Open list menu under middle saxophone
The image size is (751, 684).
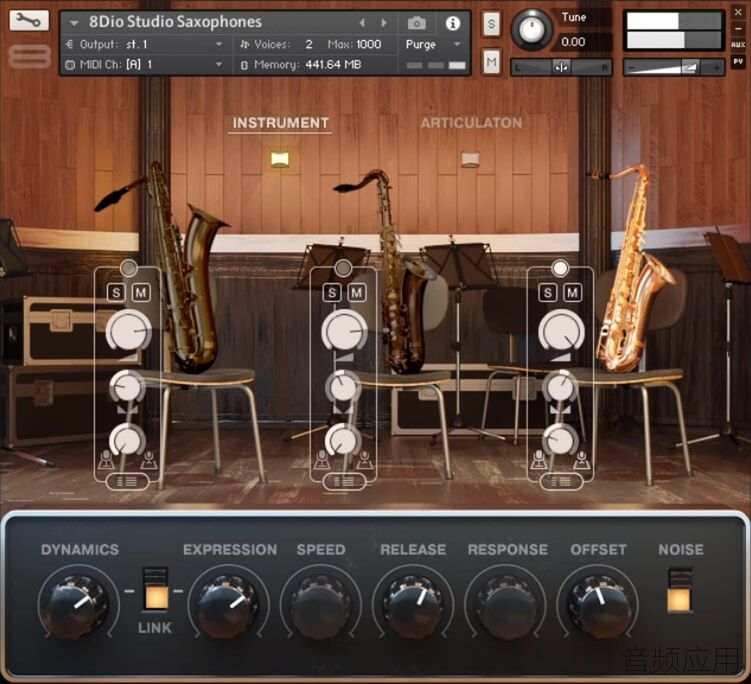tap(344, 481)
